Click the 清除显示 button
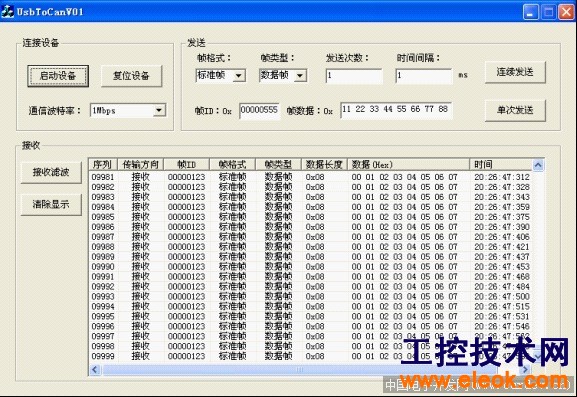This screenshot has height=397, width=577. point(51,204)
